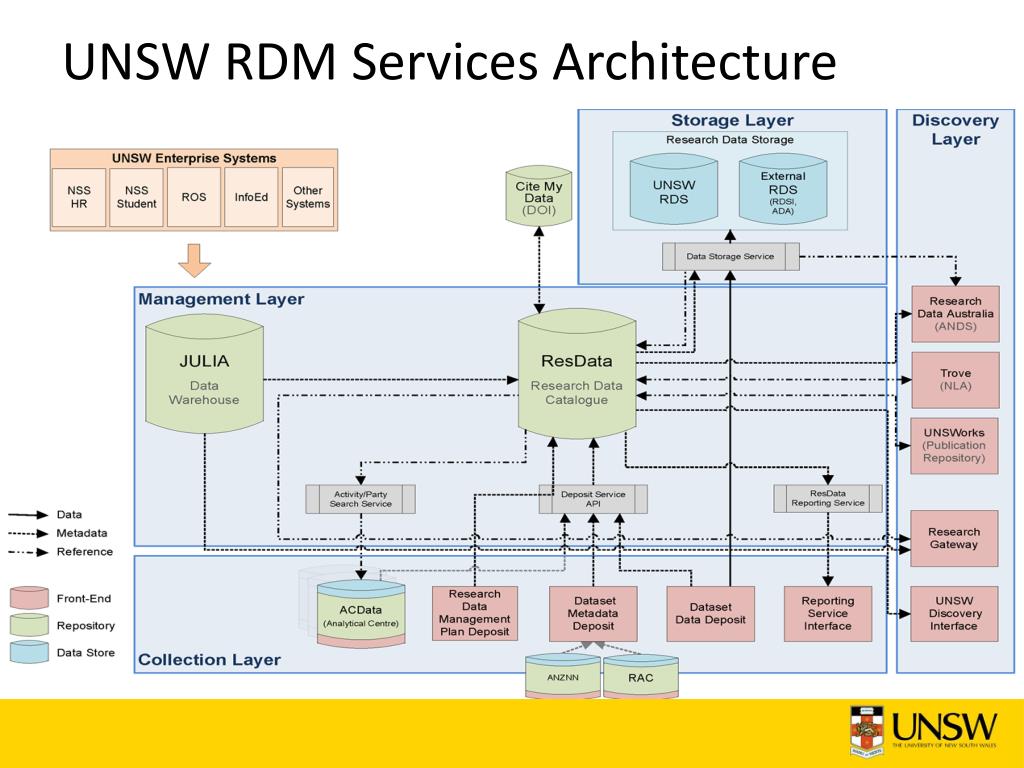Click the ANZNN cylinder
The height and width of the screenshot is (768, 1024).
(562, 677)
